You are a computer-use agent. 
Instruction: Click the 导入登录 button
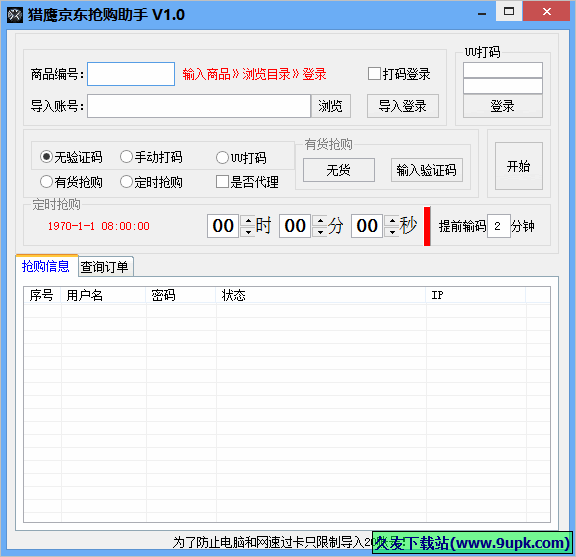click(x=403, y=106)
